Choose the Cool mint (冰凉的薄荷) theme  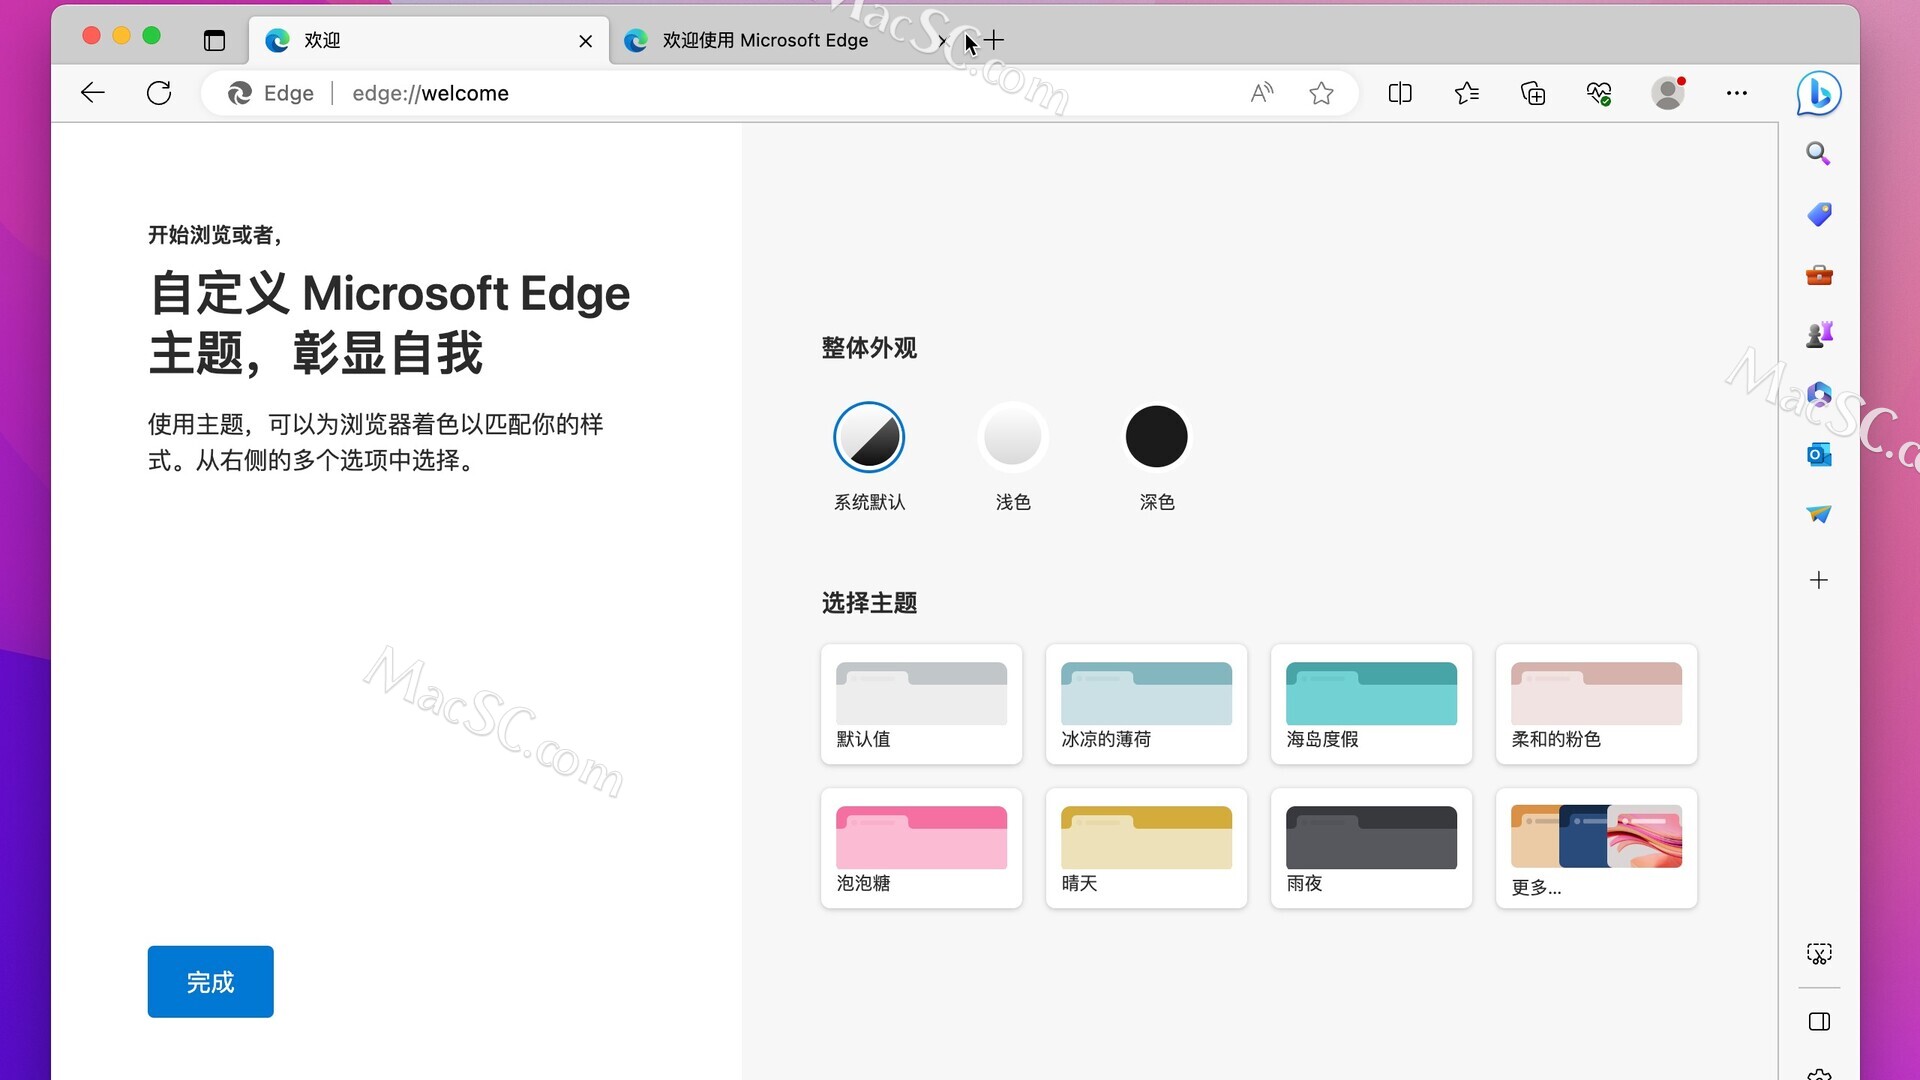click(x=1146, y=704)
